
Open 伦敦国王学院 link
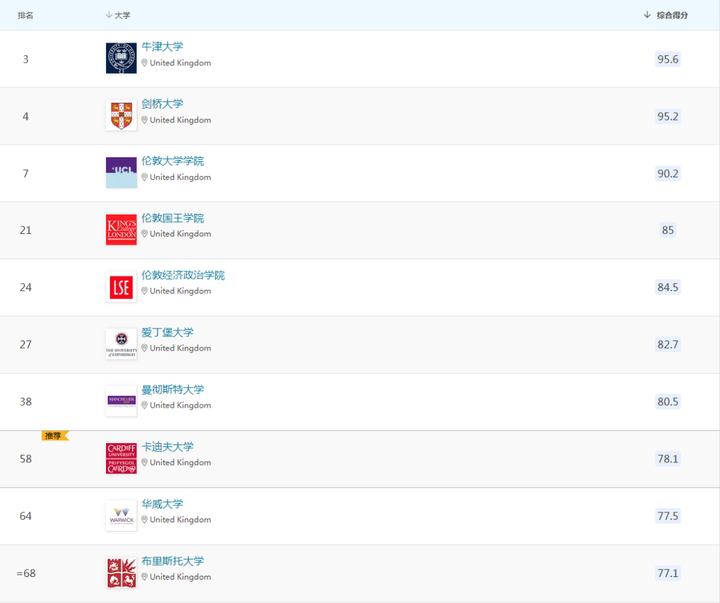pos(173,218)
